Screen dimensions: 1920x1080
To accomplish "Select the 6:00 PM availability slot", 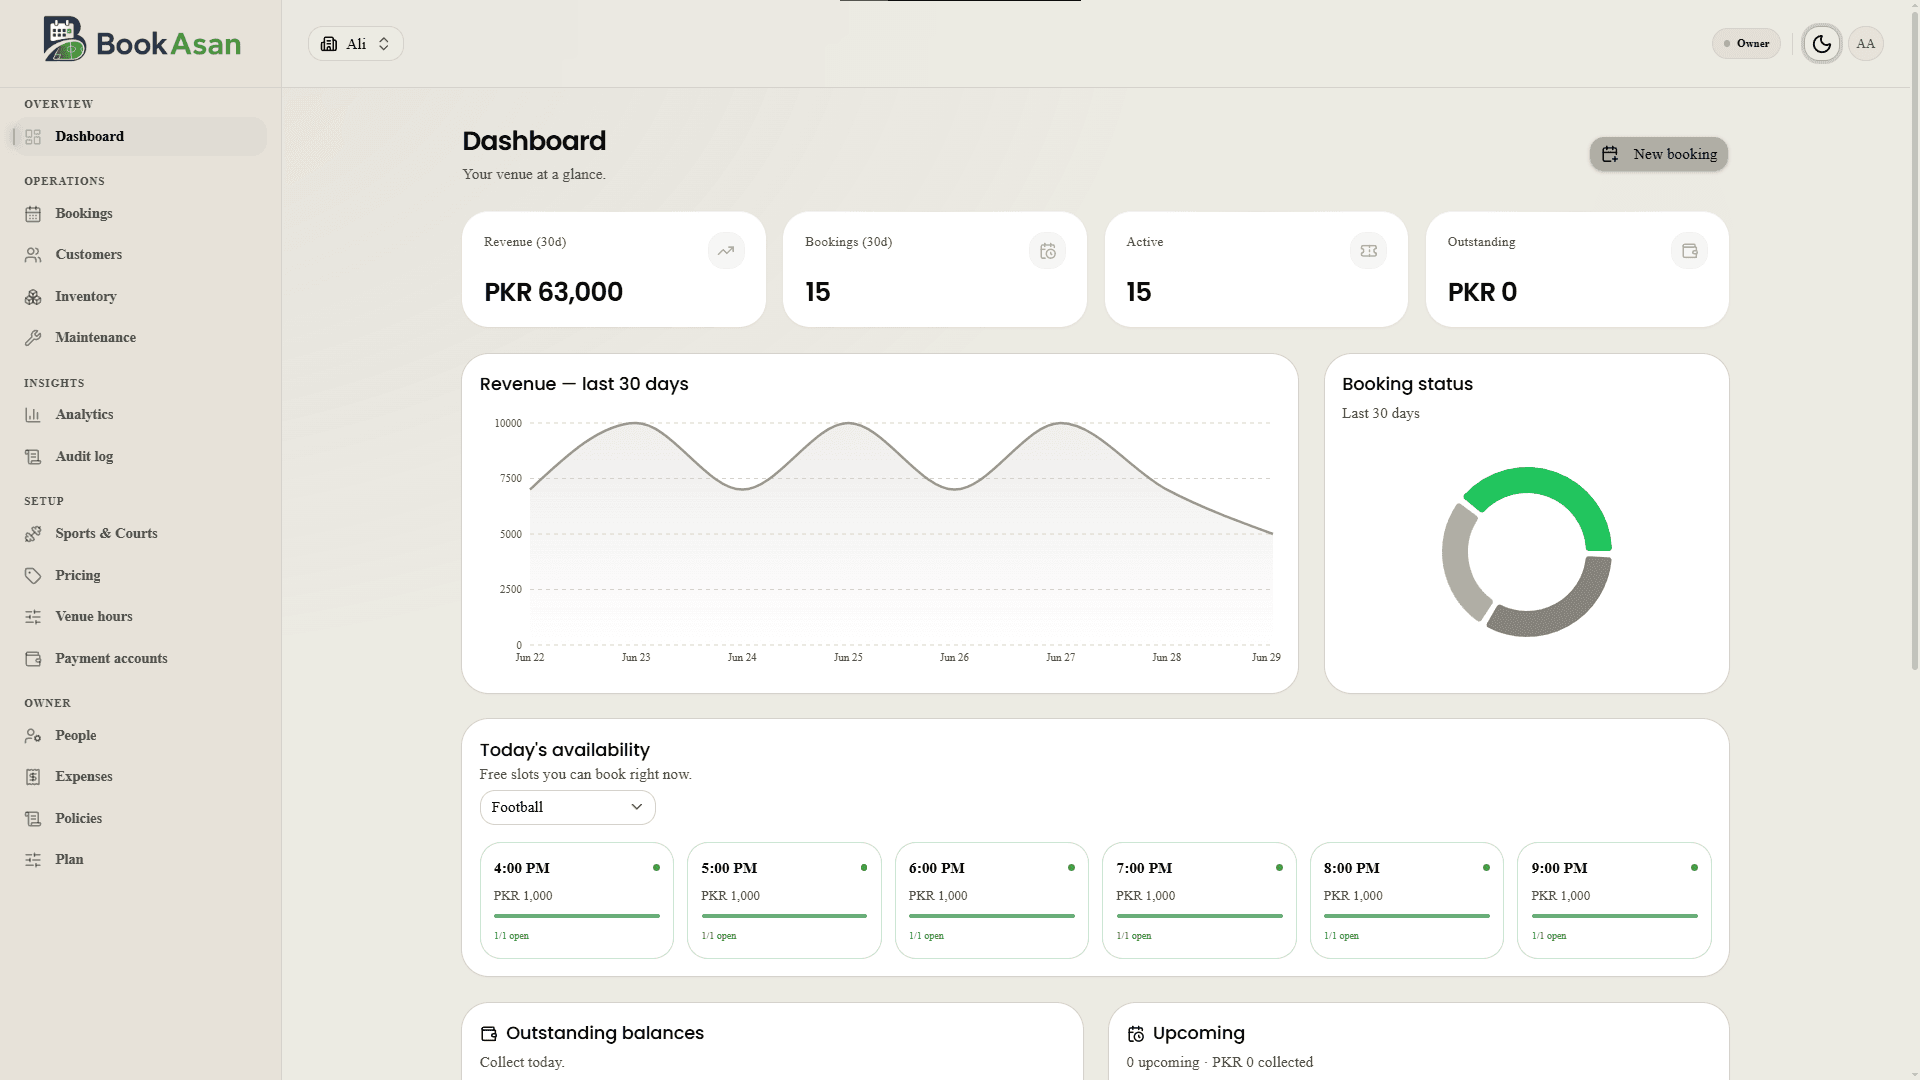I will pyautogui.click(x=992, y=901).
